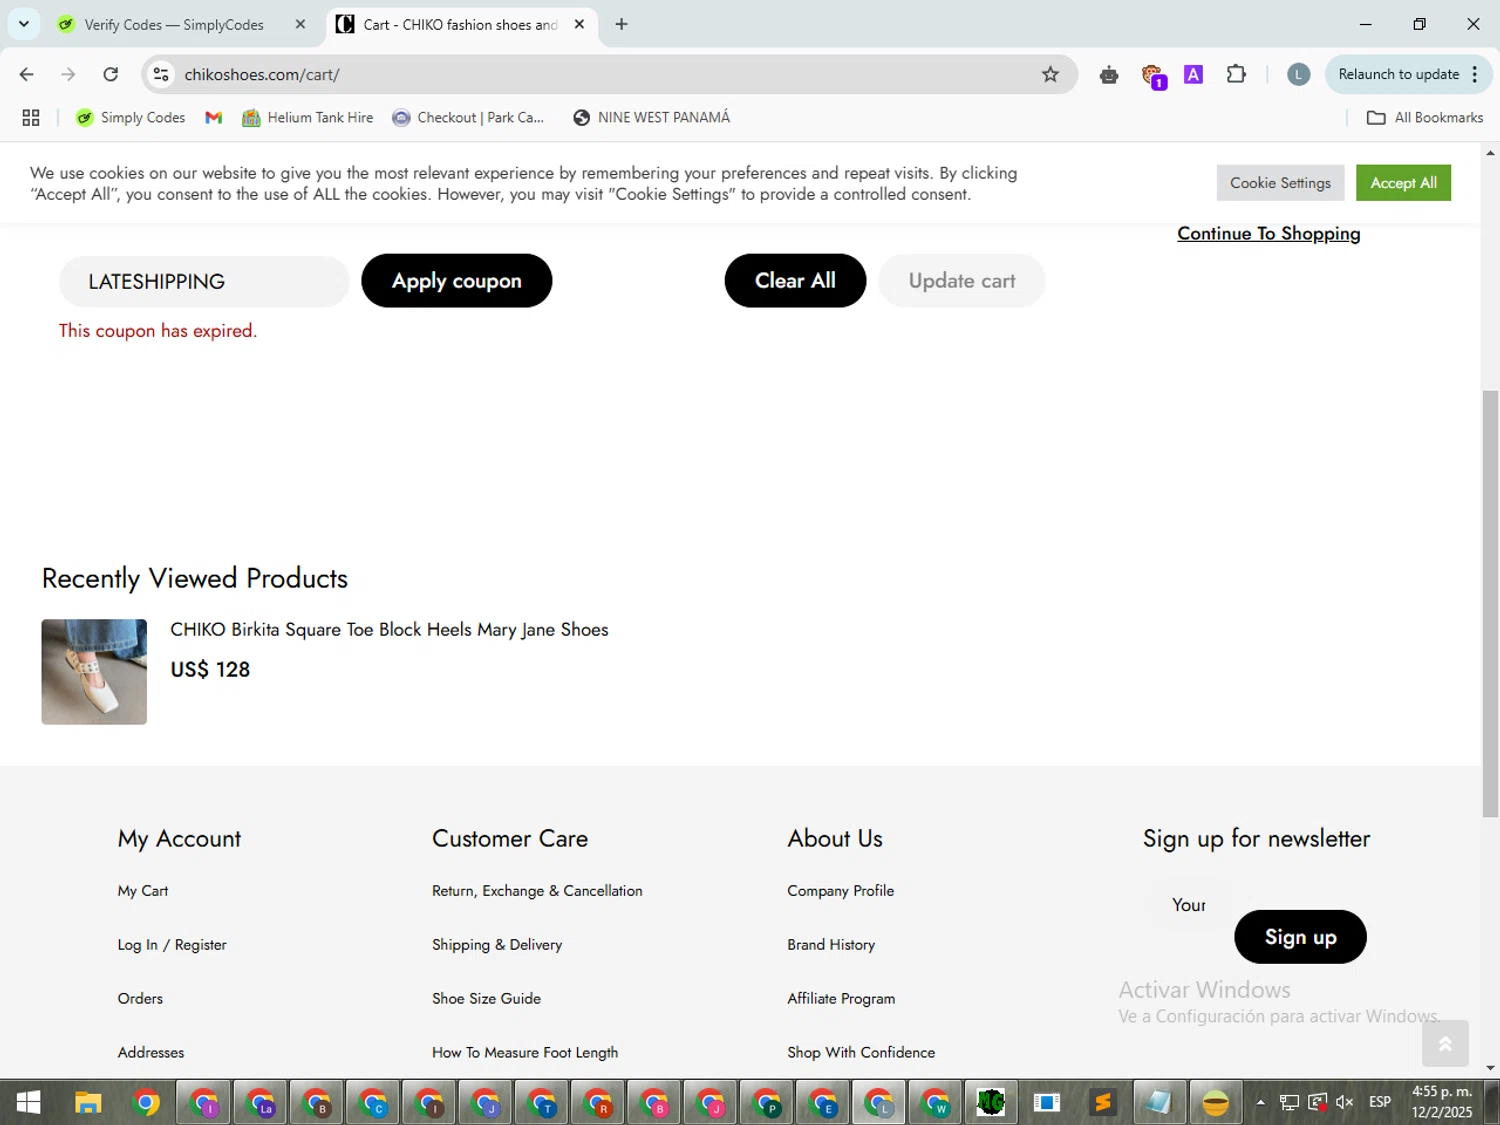The width and height of the screenshot is (1500, 1125).
Task: Open Brand History link
Action: (831, 945)
